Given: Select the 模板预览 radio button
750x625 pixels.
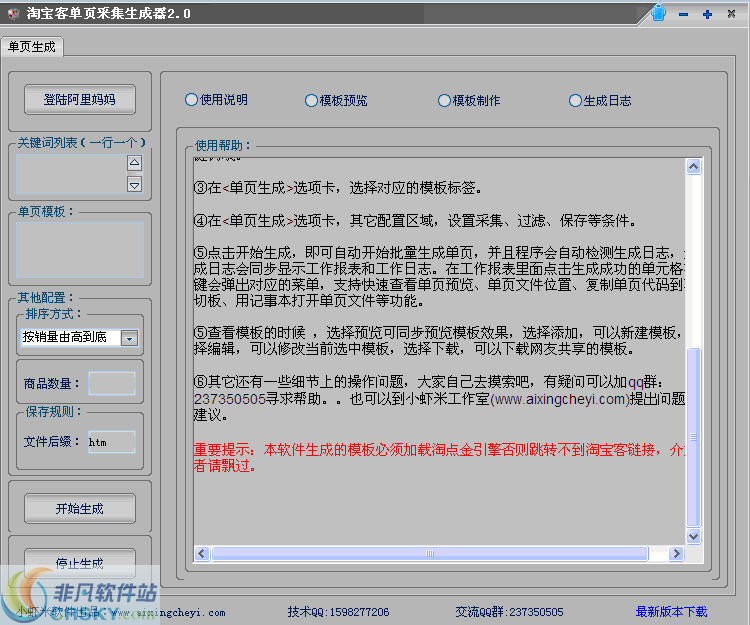Looking at the screenshot, I should pos(336,100).
